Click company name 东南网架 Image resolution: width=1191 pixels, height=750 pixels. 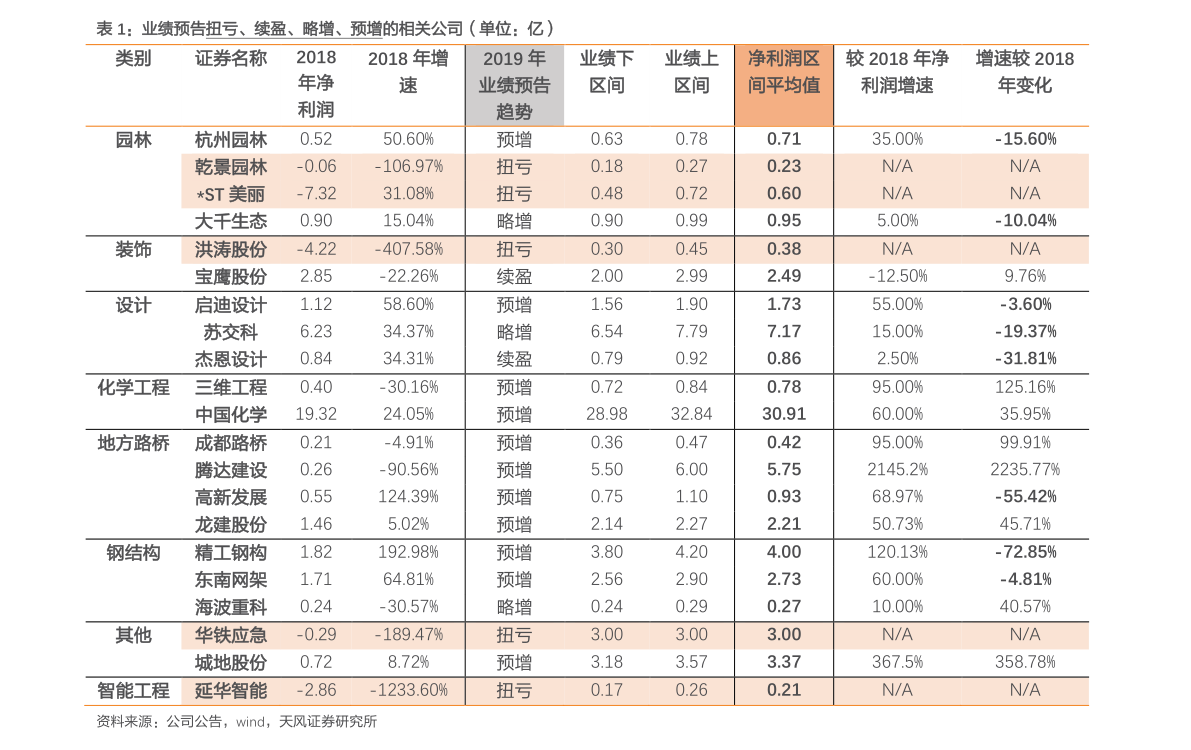click(231, 581)
